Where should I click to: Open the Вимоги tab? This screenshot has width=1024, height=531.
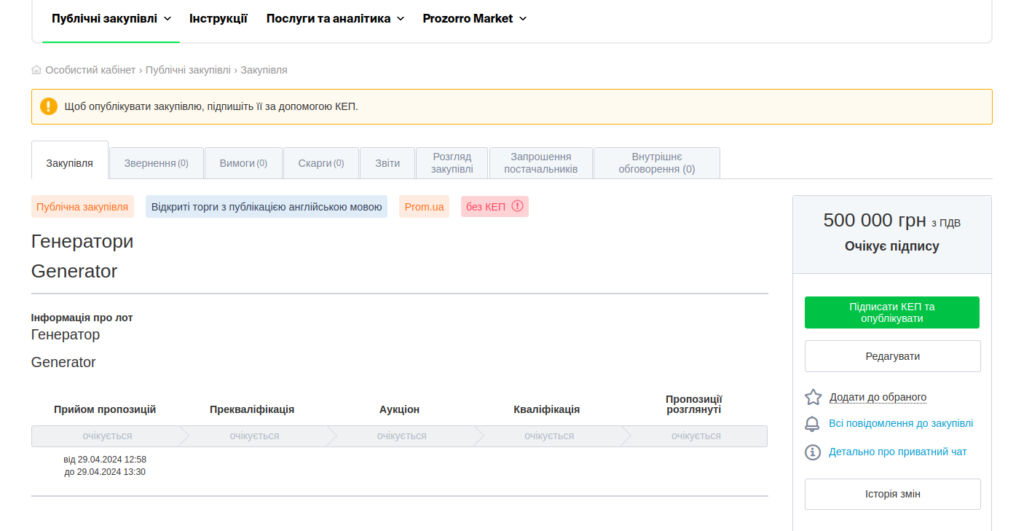pyautogui.click(x=243, y=163)
